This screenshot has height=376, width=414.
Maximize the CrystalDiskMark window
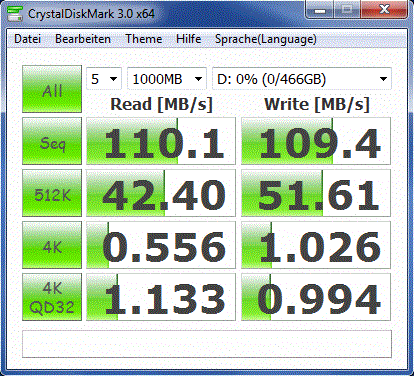347,9
